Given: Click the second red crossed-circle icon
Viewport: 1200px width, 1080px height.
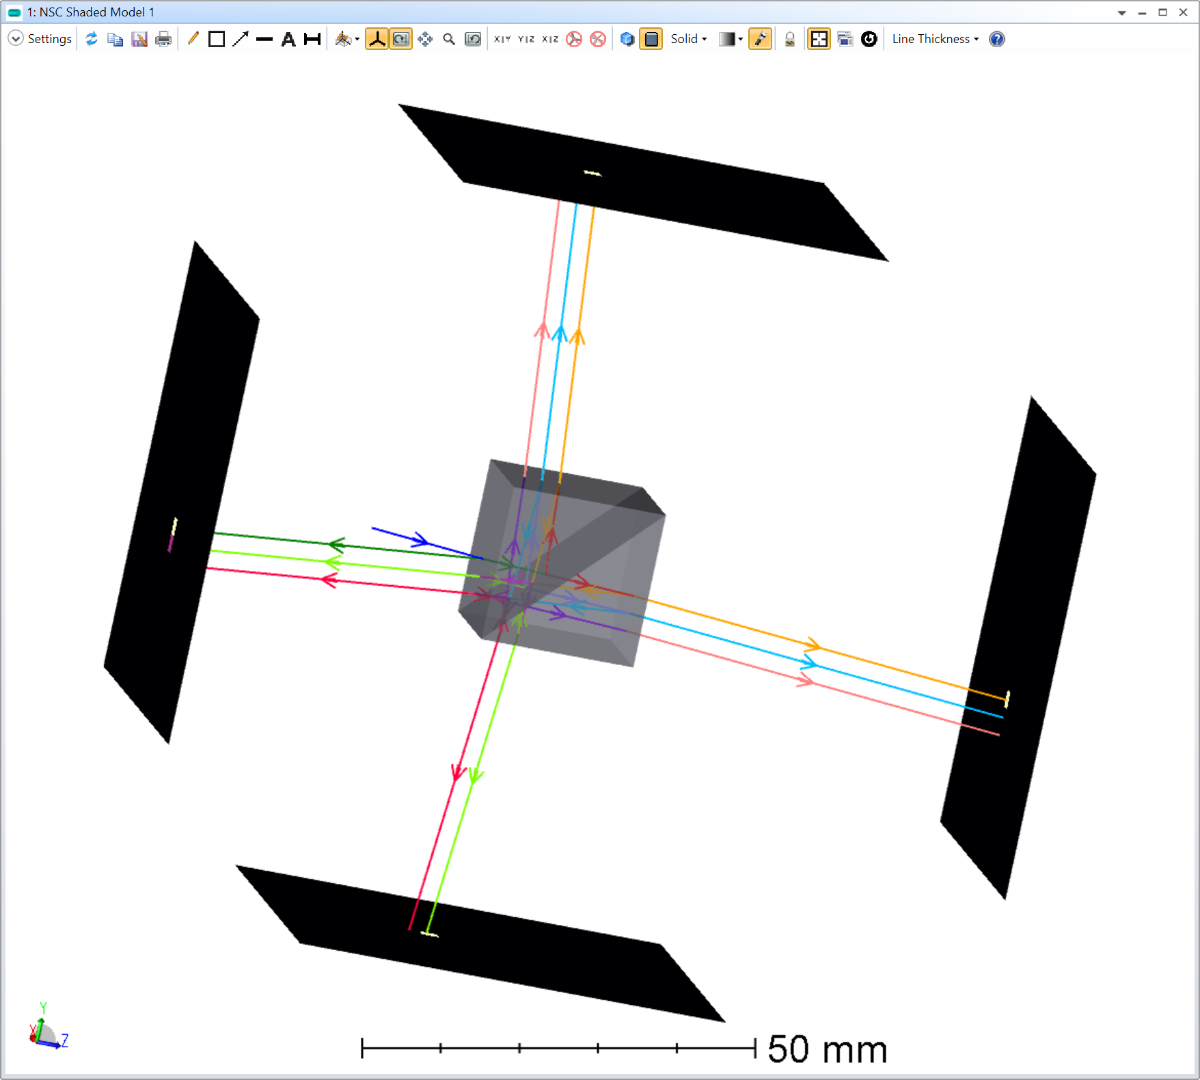Looking at the screenshot, I should tap(598, 39).
